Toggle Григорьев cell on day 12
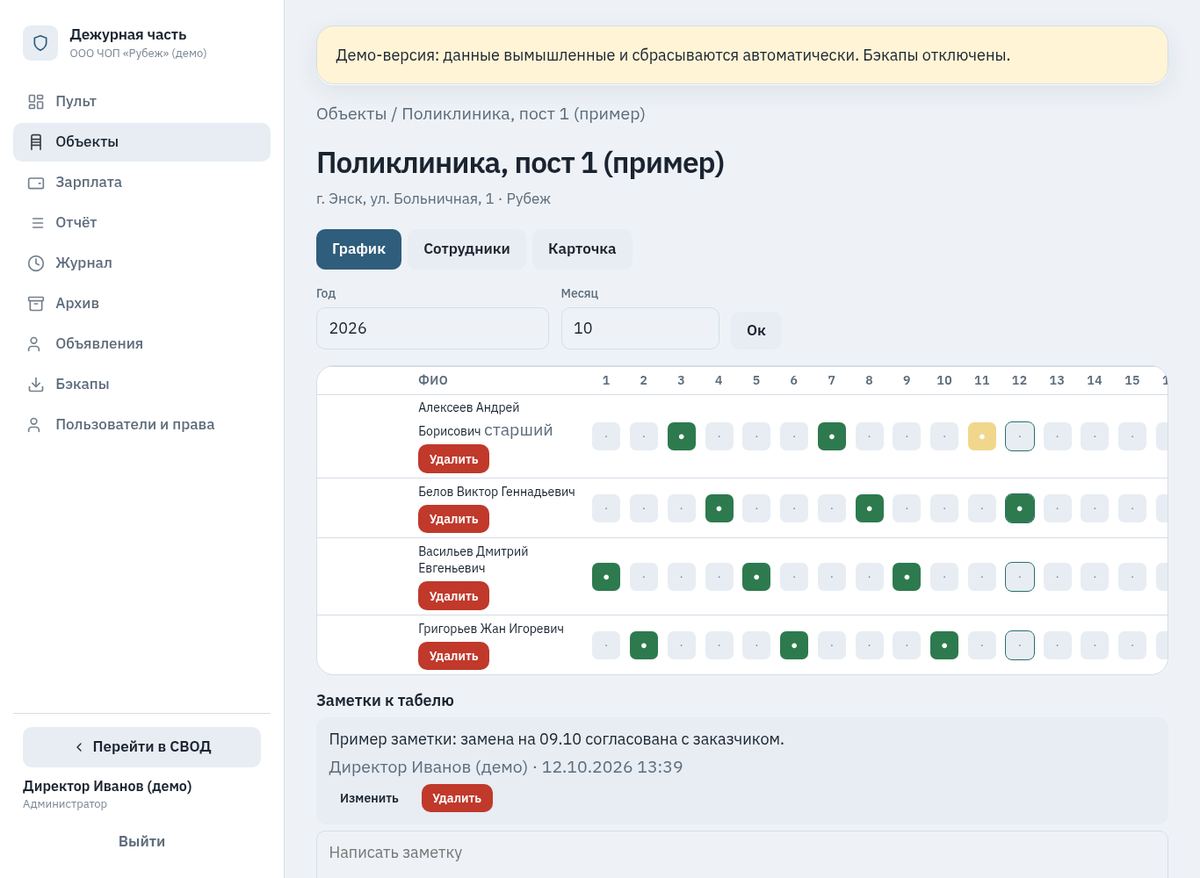Screen dimensions: 1200x878 (1019, 645)
